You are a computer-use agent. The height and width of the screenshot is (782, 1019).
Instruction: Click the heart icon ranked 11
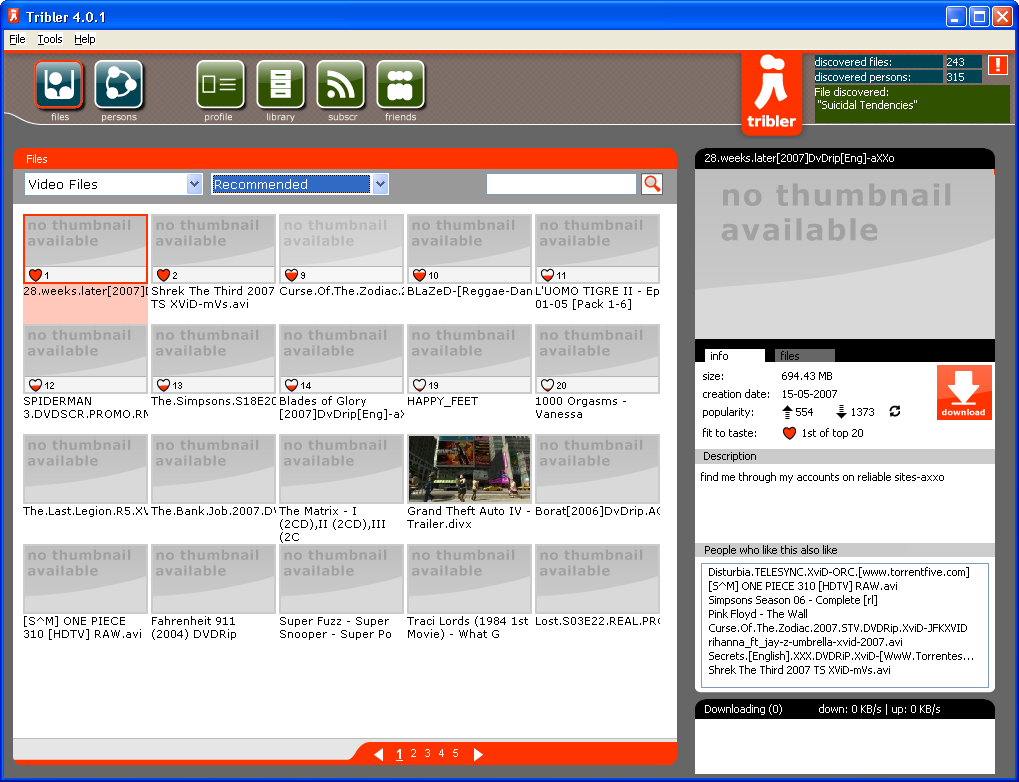548,275
